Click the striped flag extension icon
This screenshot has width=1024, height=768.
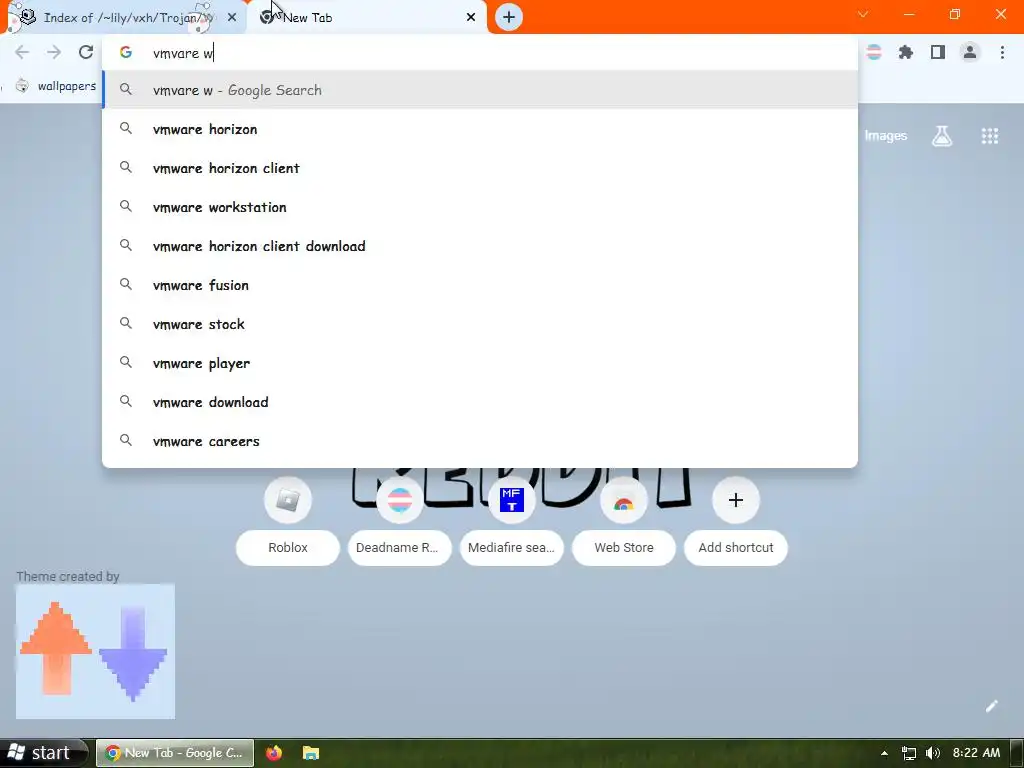(x=873, y=52)
